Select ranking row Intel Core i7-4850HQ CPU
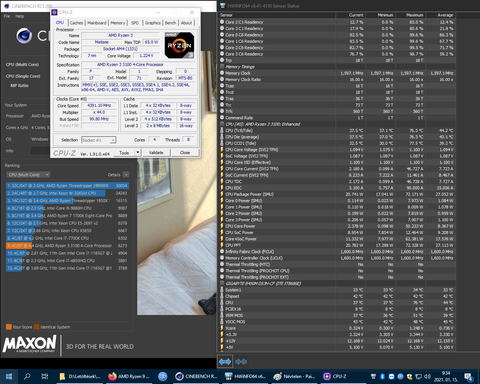This screenshot has height=384, width=480. pyautogui.click(x=67, y=261)
